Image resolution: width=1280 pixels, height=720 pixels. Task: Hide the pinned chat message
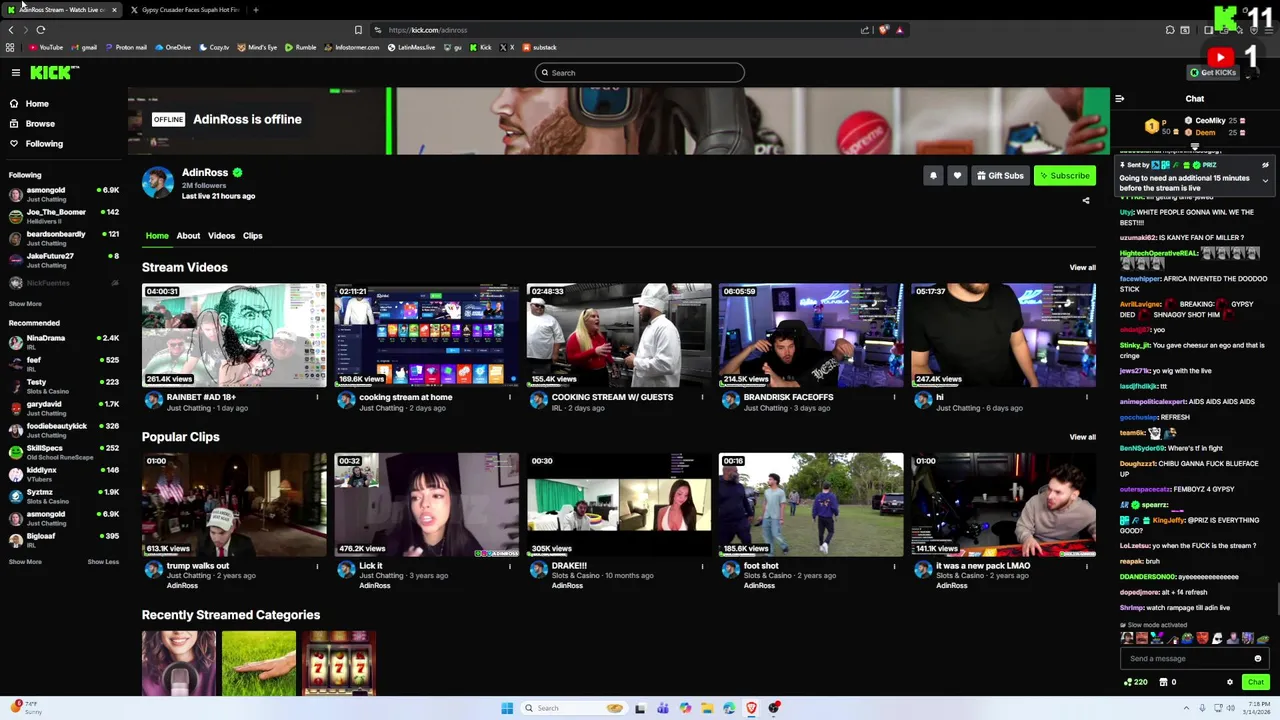1265,165
